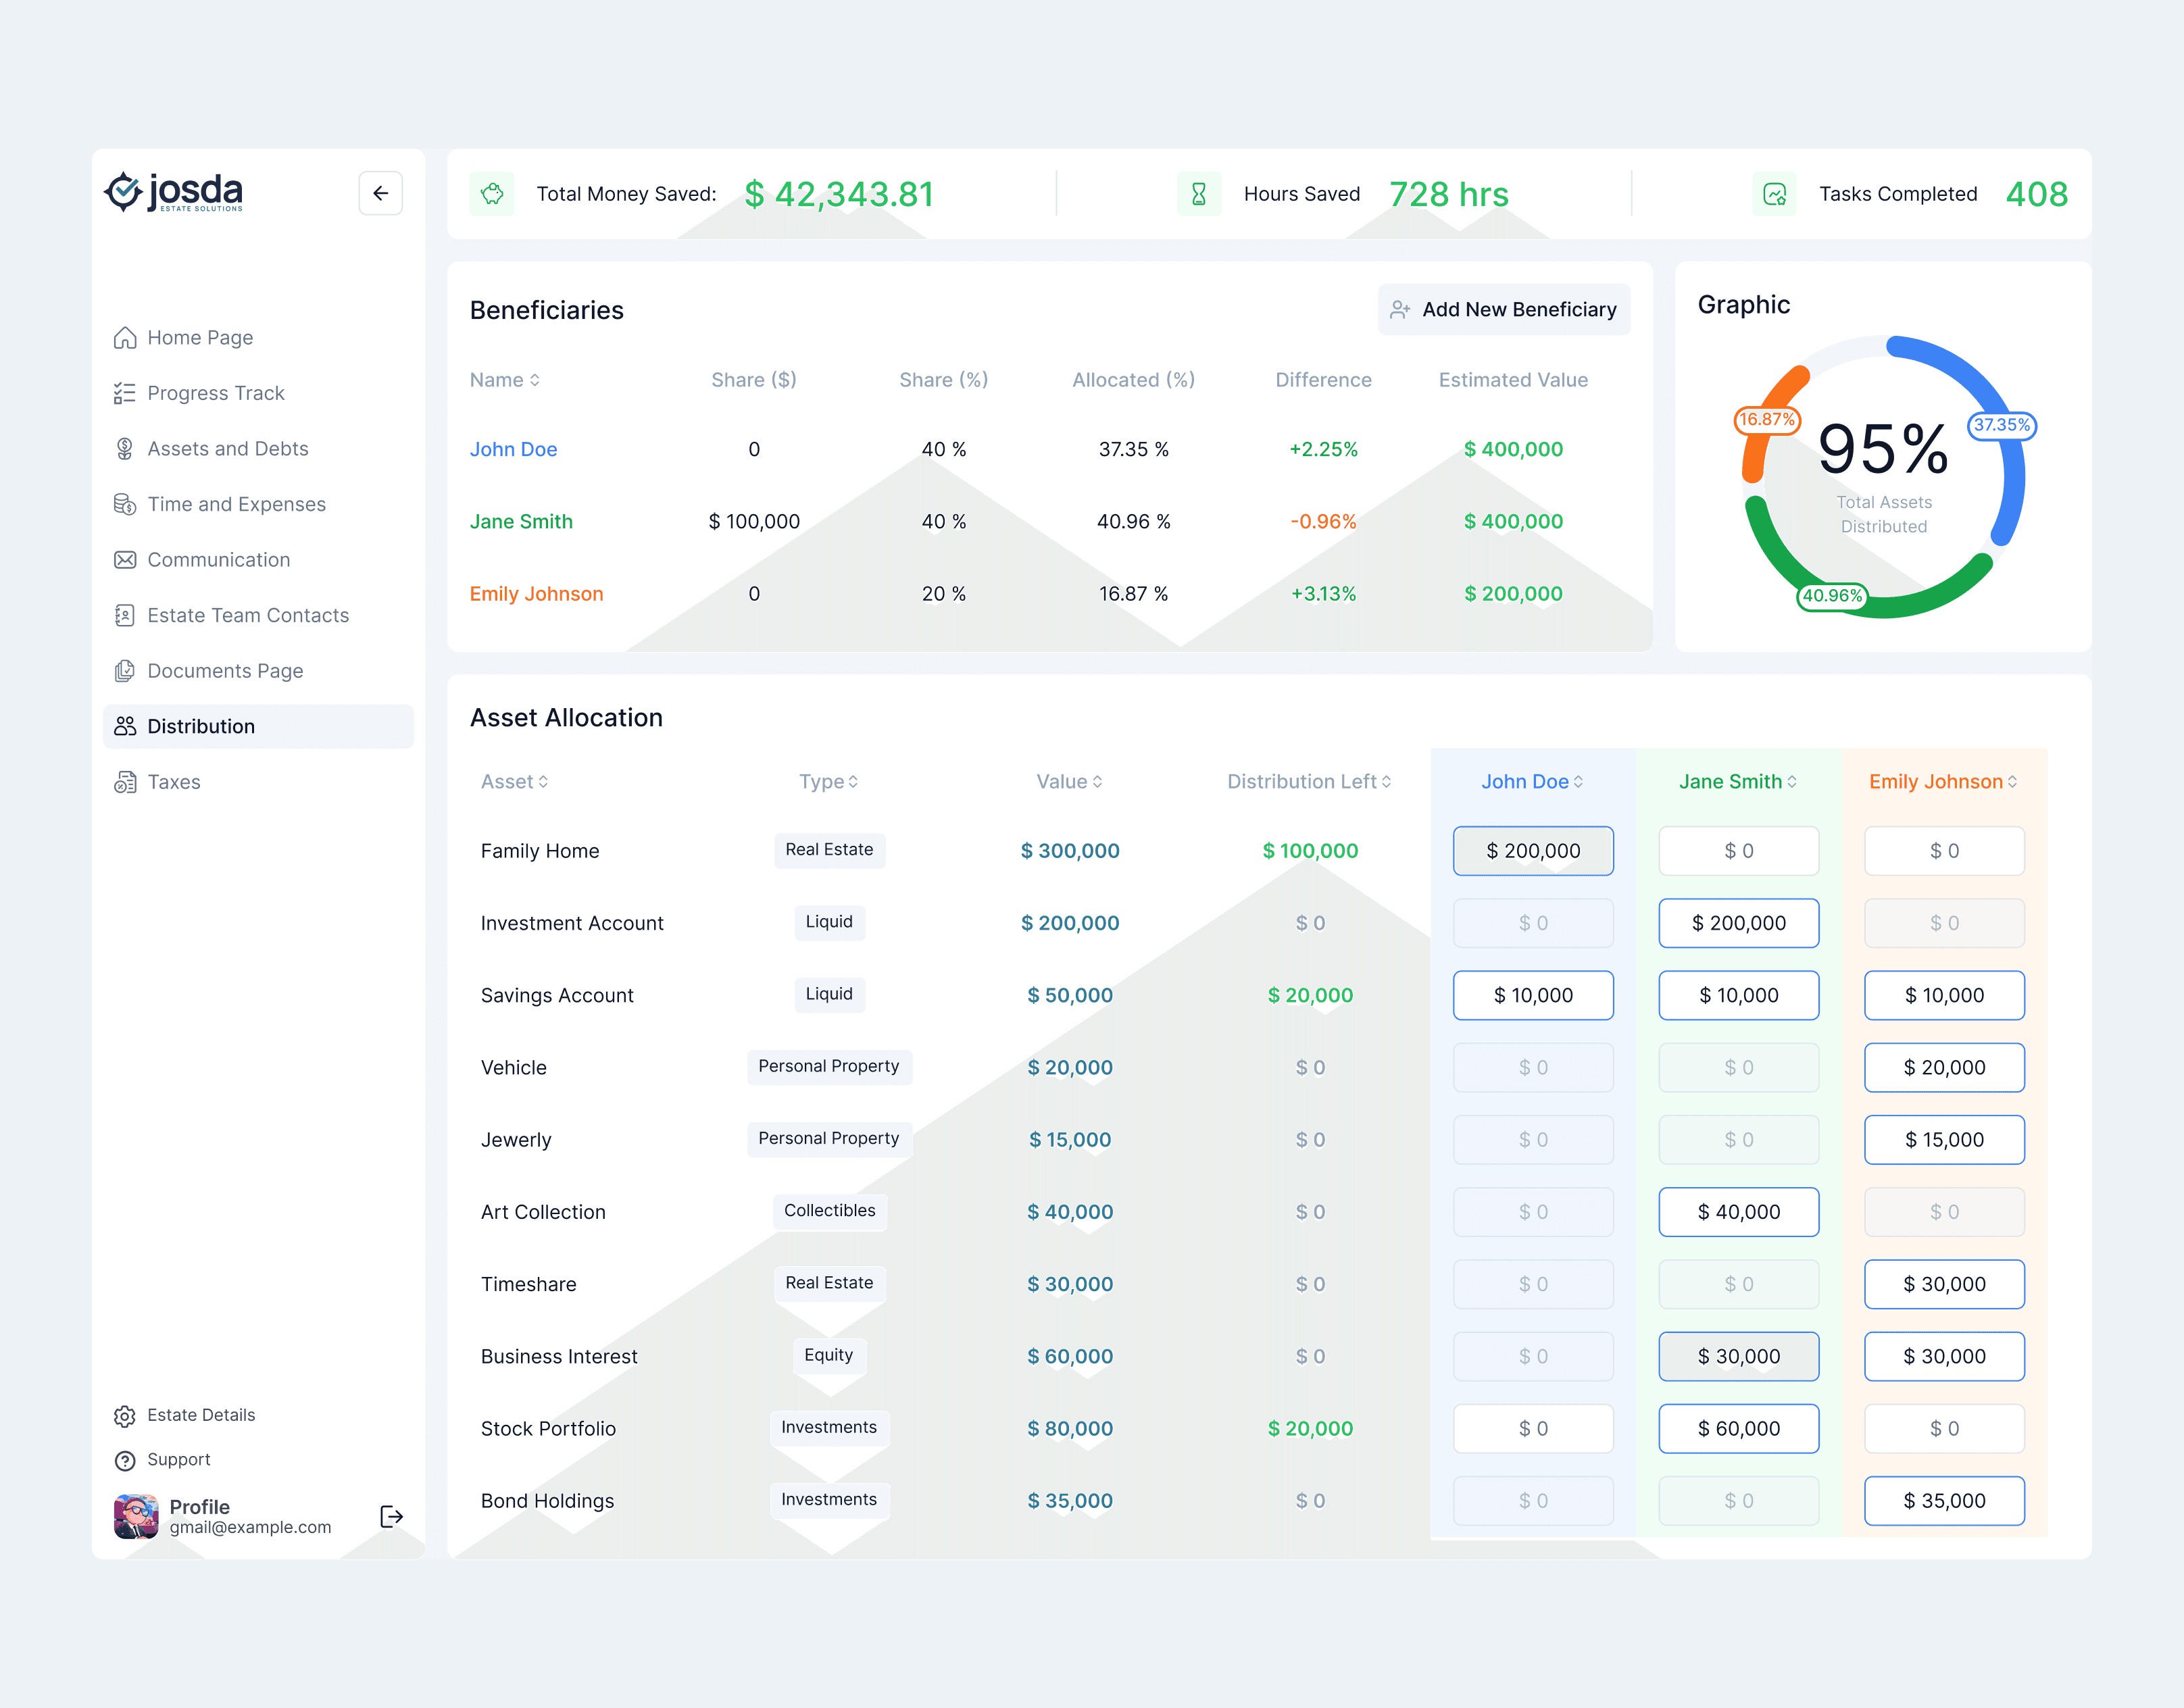Edit John Doe's Stock Portfolio $0 field
Screen dimensions: 2184x1708
click(x=1533, y=1429)
